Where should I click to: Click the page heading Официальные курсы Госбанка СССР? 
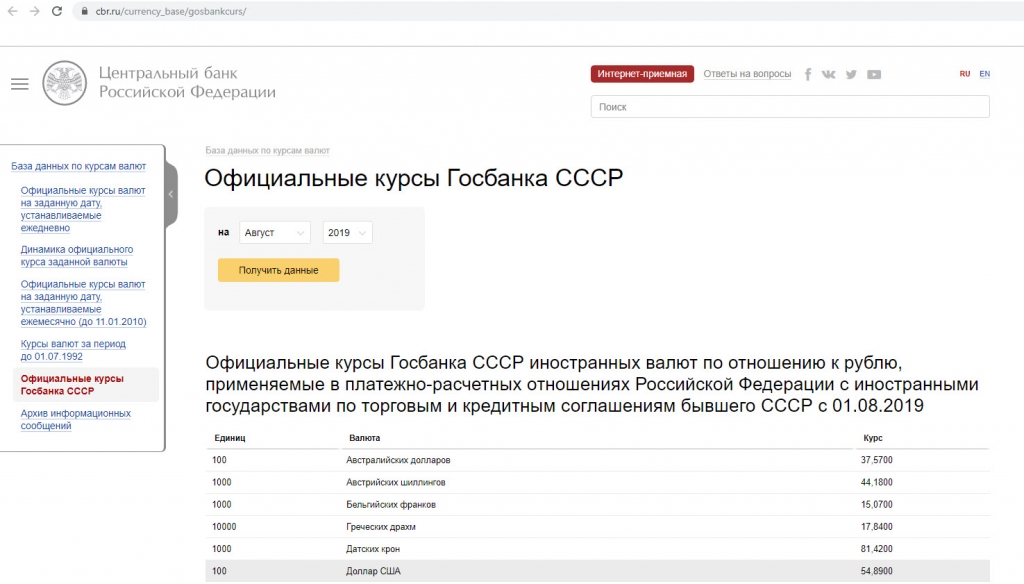click(413, 178)
